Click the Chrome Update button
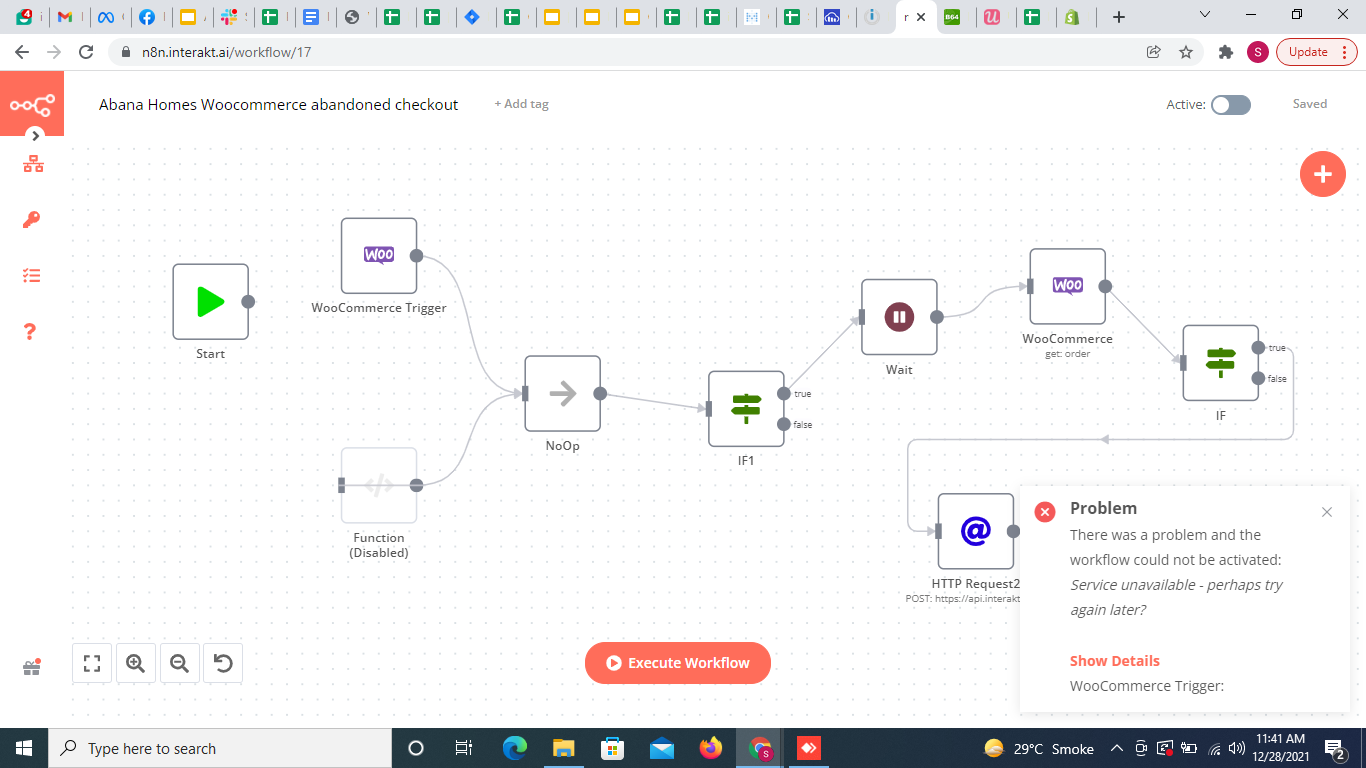The image size is (1366, 768). click(x=1316, y=52)
